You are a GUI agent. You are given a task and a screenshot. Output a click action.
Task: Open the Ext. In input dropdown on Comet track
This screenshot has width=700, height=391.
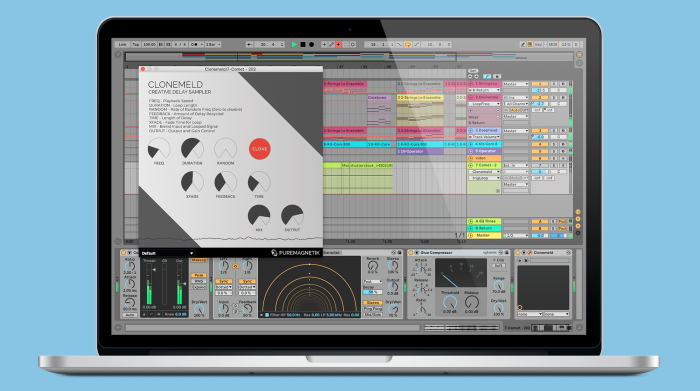coord(516,165)
